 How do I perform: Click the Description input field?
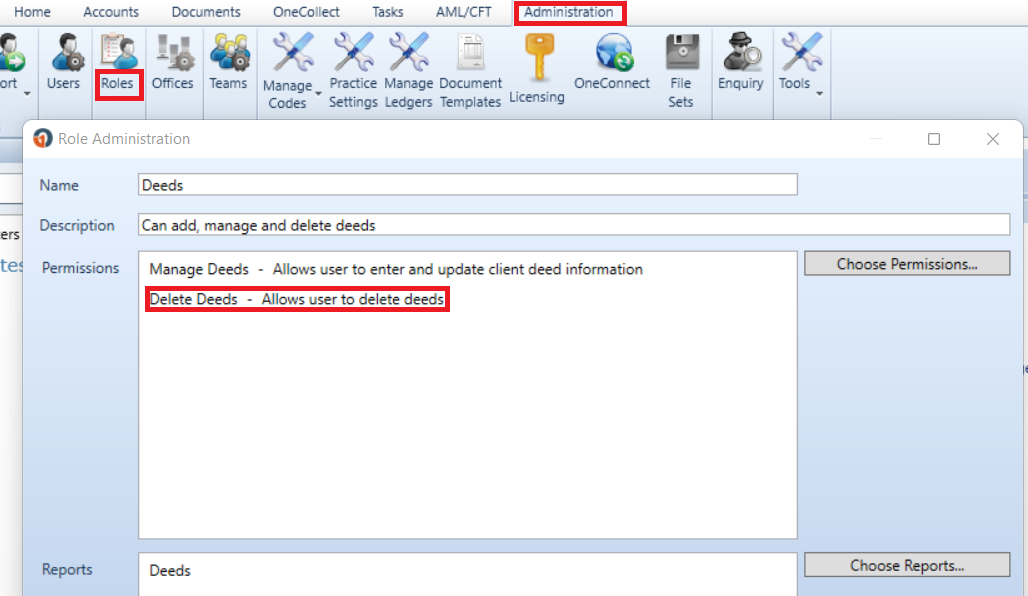[x=574, y=225]
